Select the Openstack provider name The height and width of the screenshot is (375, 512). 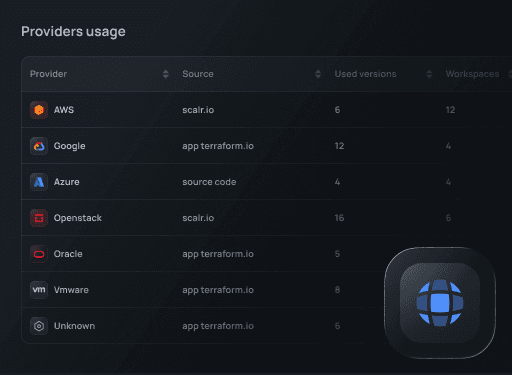point(78,218)
